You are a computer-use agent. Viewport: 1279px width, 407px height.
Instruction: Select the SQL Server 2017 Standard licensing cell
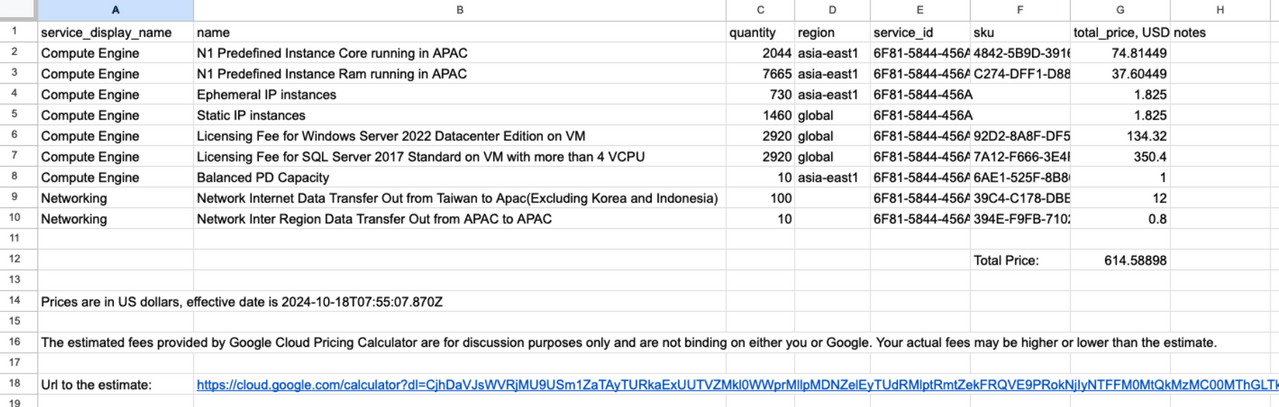459,157
